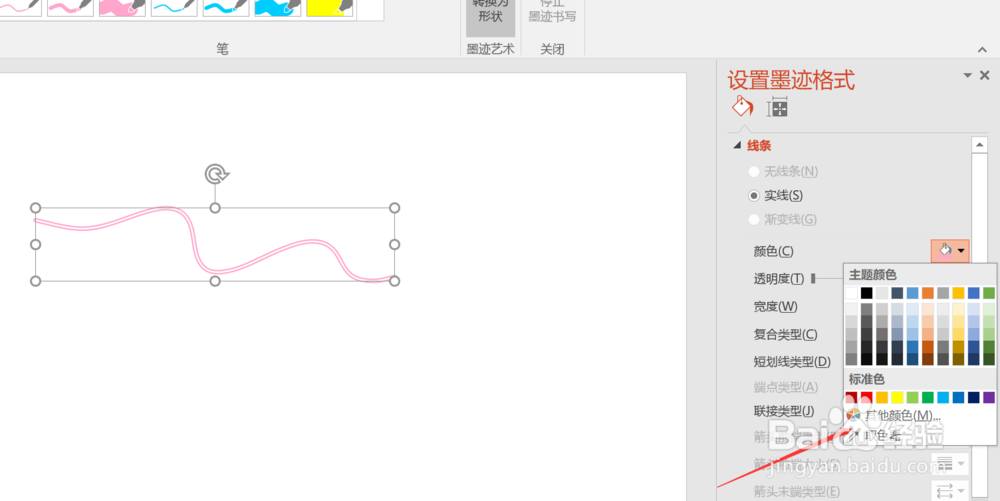
Task: Click the top-left selection handle of ink
Action: coord(36,208)
